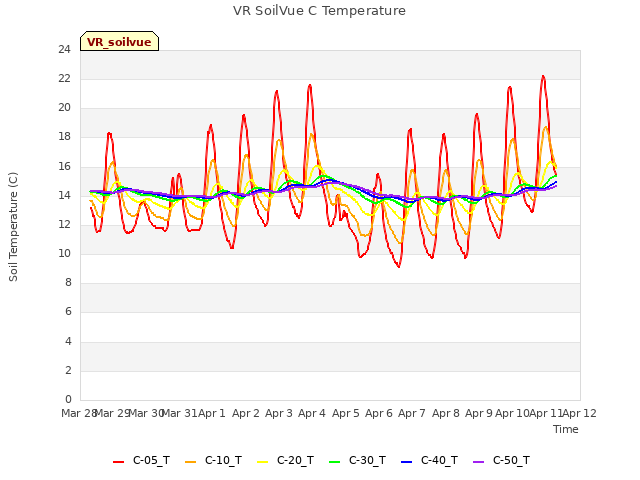Image resolution: width=640 pixels, height=480 pixels.
Task: Click the Time axis label
Action: tap(566, 429)
